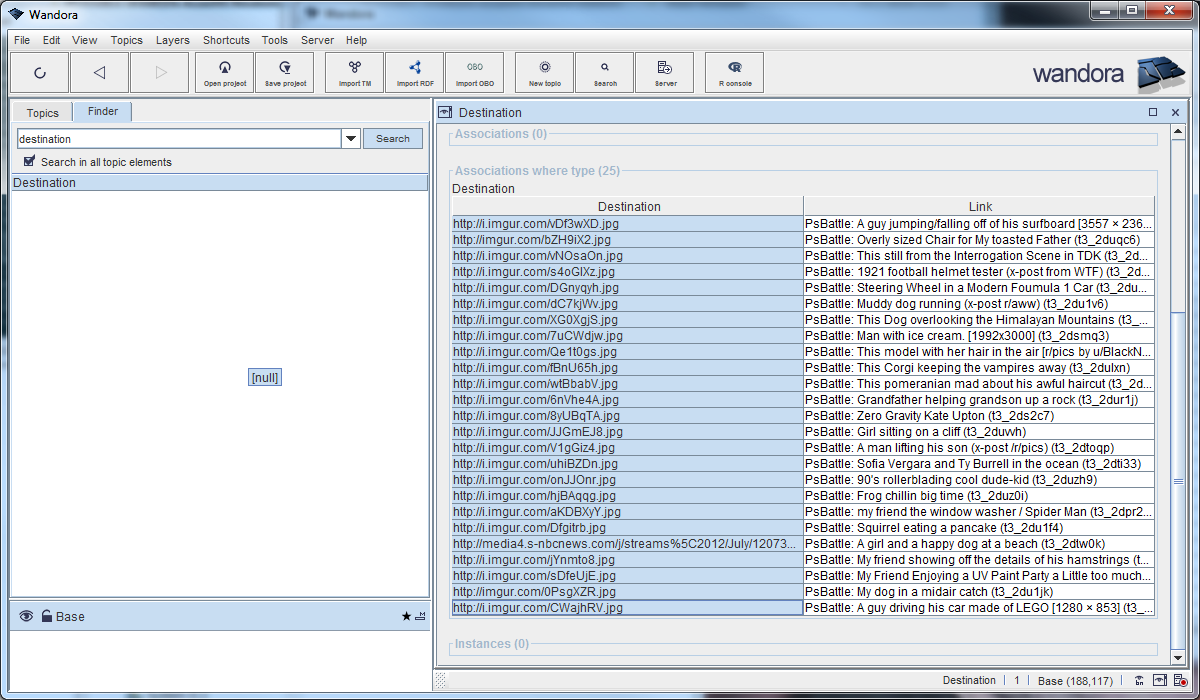Toggle the lock on the Base layer
Image resolution: width=1200 pixels, height=700 pixels.
(46, 617)
